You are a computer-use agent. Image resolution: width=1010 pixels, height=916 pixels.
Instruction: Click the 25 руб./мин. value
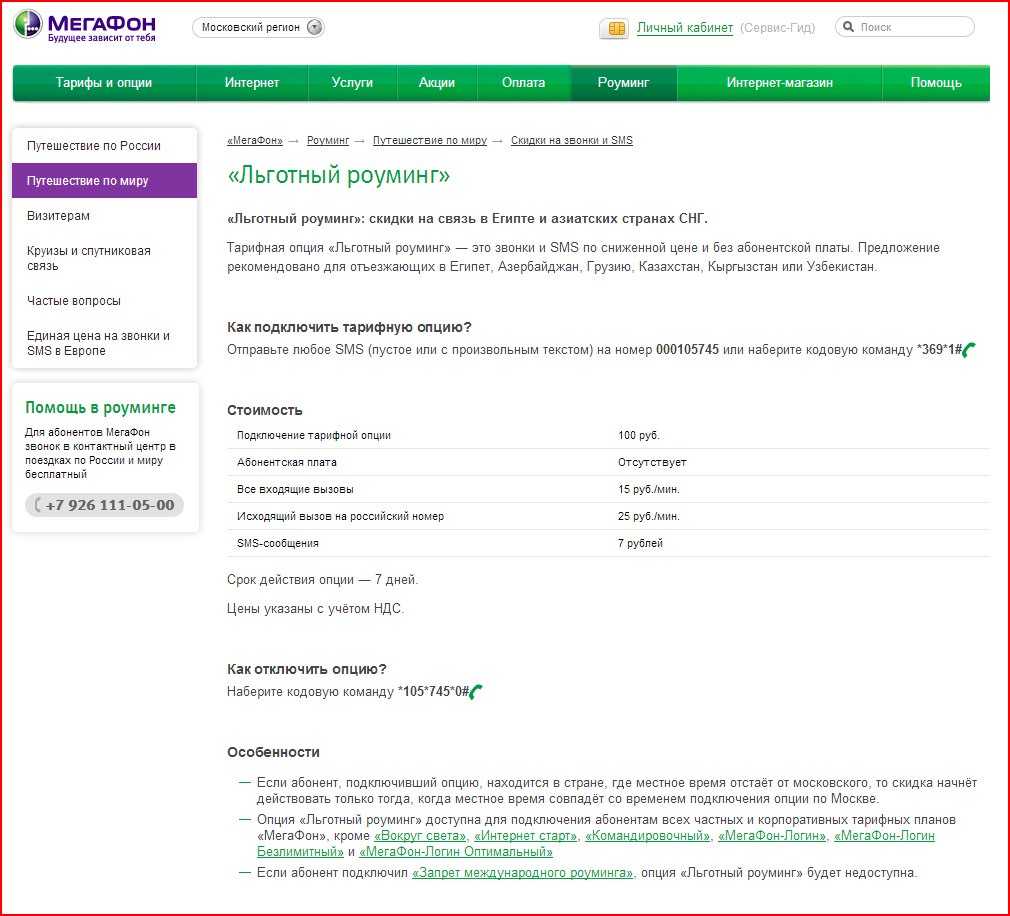point(649,517)
